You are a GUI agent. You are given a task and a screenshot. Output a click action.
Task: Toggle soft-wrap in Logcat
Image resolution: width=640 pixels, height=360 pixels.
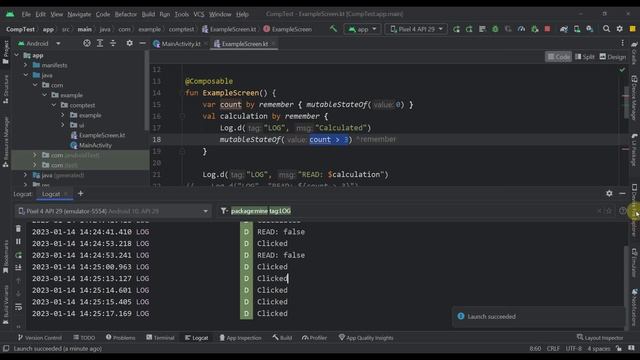coord(18,307)
